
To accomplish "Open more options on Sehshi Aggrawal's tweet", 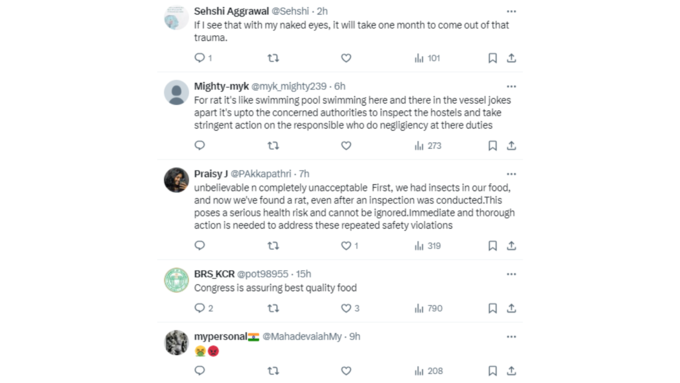I will coord(511,11).
